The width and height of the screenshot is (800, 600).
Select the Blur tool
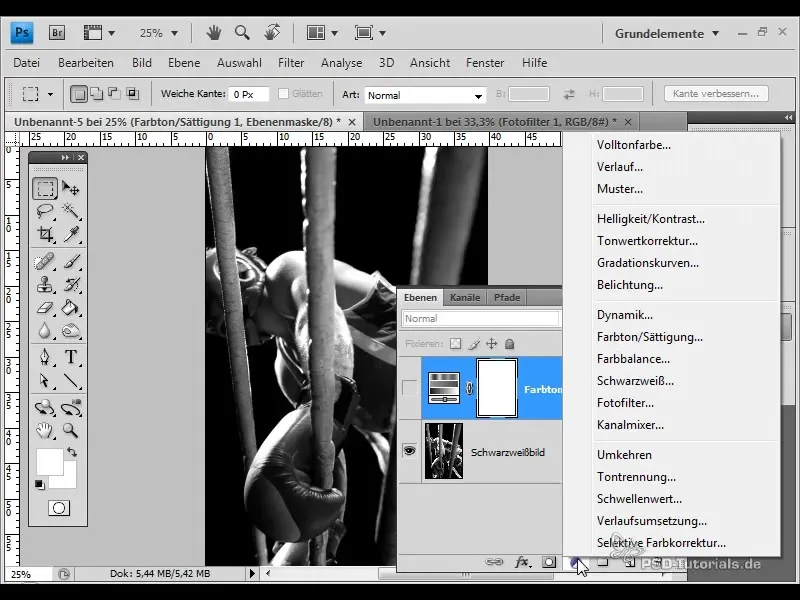[x=45, y=330]
